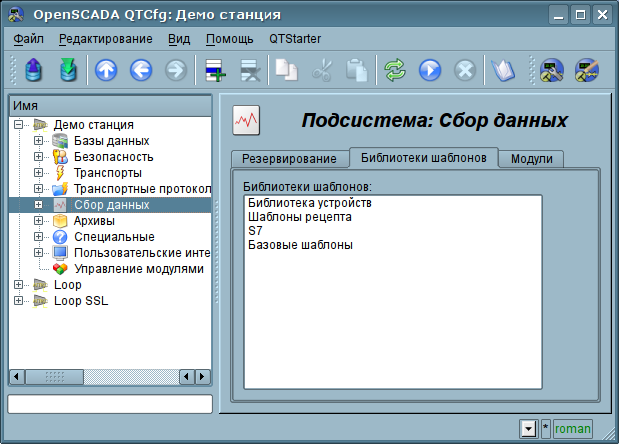
Task: Open the status bar dropdown arrow
Action: pos(529,429)
